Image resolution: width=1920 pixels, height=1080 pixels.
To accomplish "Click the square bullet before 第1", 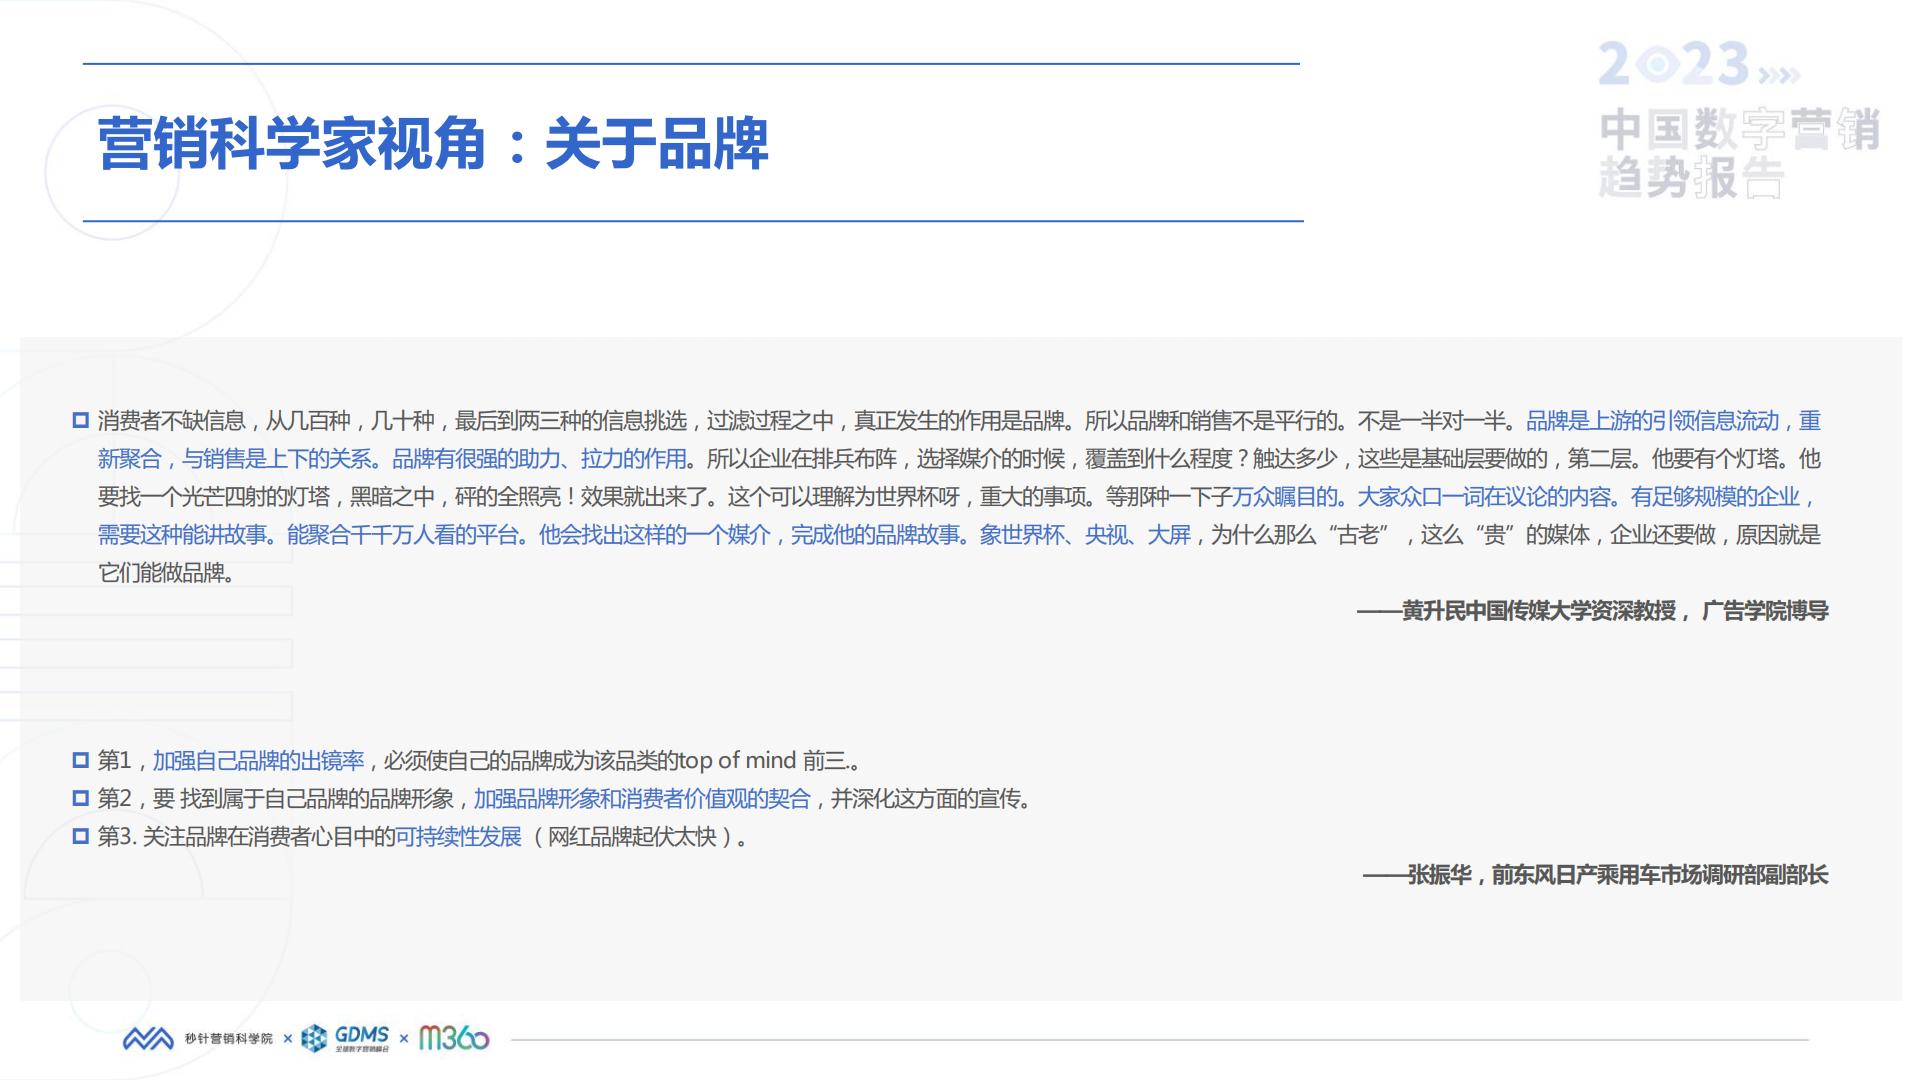I will click(81, 761).
